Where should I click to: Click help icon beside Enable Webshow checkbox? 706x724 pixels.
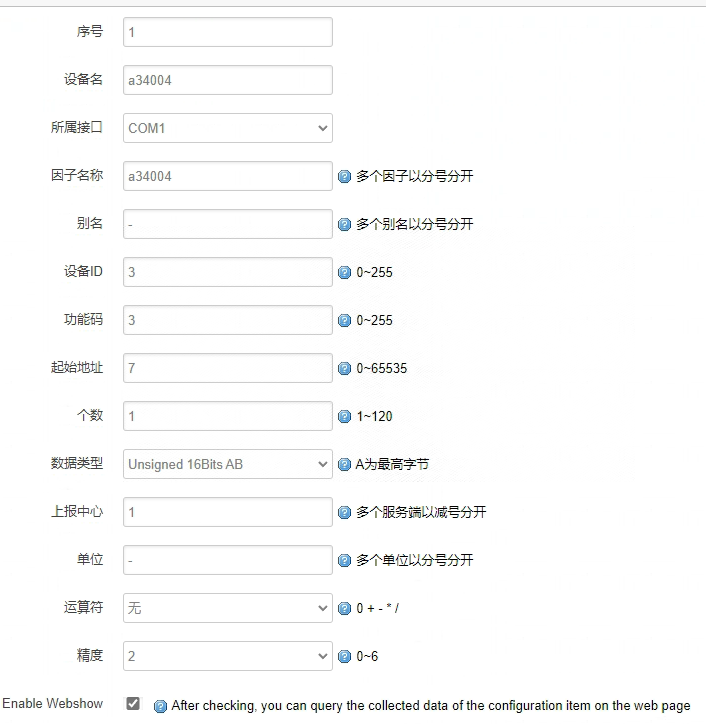pos(160,706)
